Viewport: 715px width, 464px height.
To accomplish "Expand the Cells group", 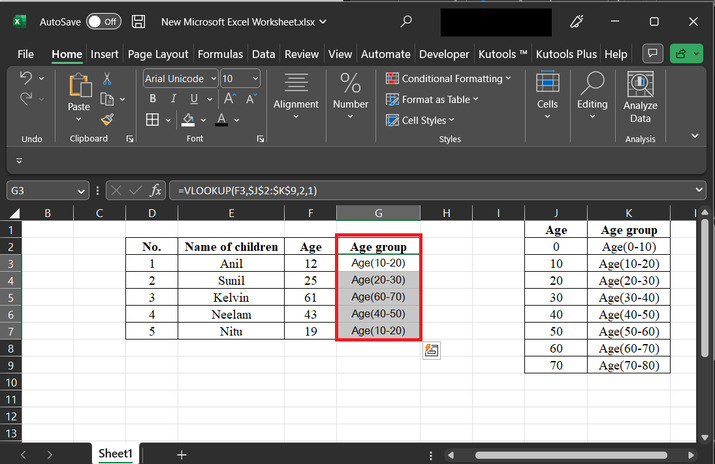I will [547, 97].
